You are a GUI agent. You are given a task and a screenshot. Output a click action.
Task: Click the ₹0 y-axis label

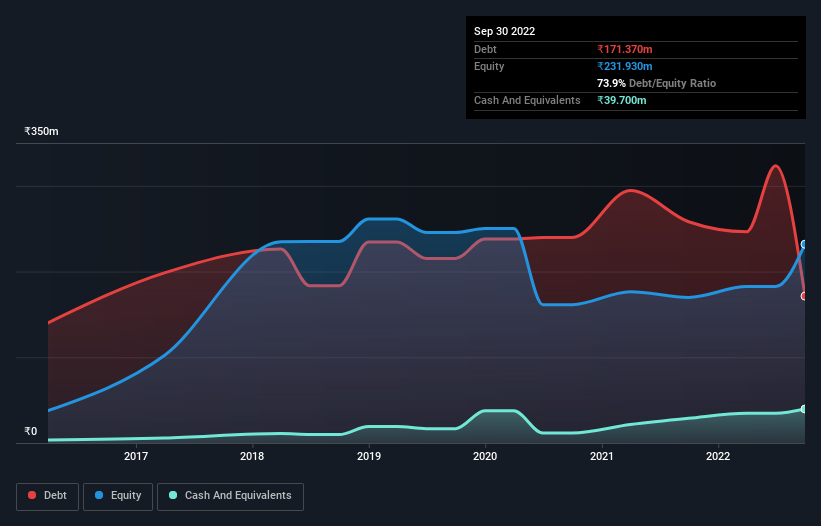[x=31, y=431]
